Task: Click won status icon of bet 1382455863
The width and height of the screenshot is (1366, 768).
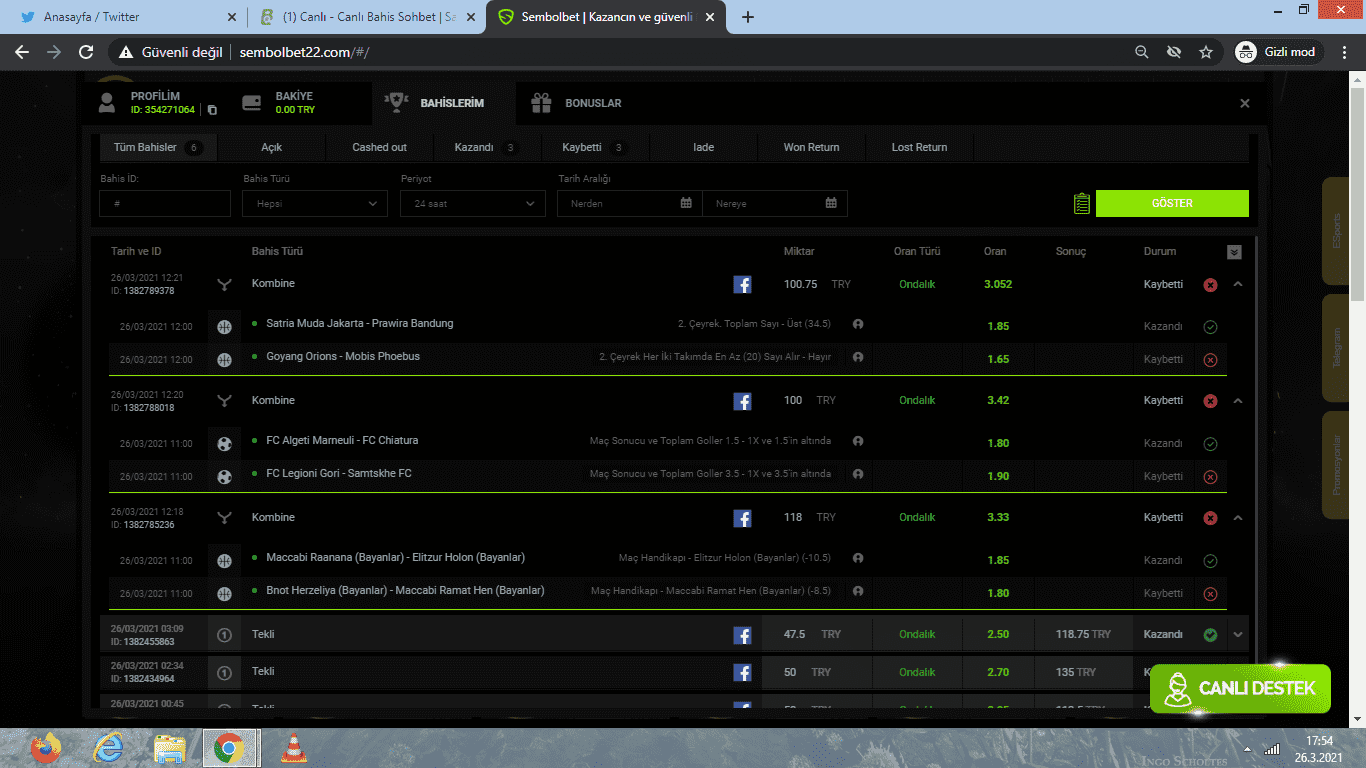Action: pyautogui.click(x=1210, y=635)
